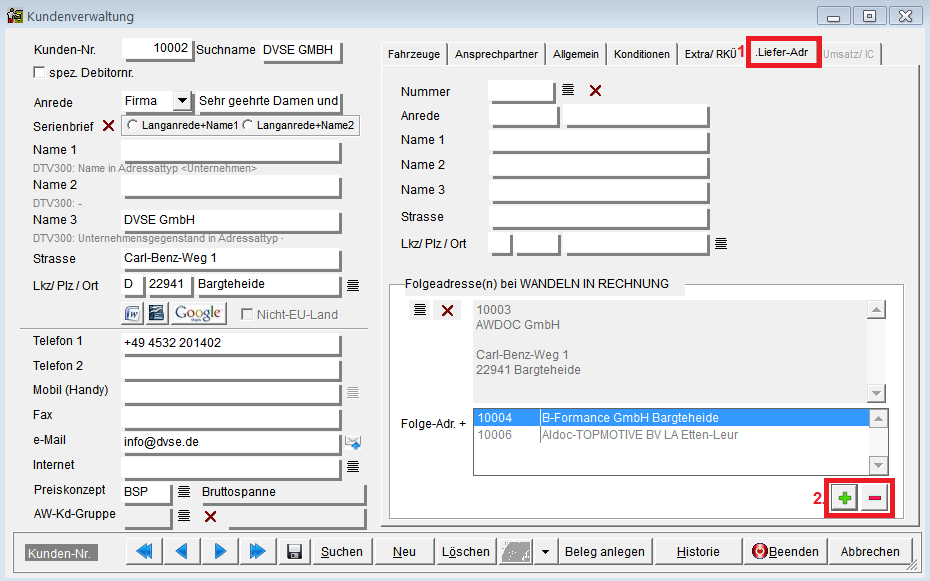Select the Langanrede+Name2 radio option

coord(247,125)
